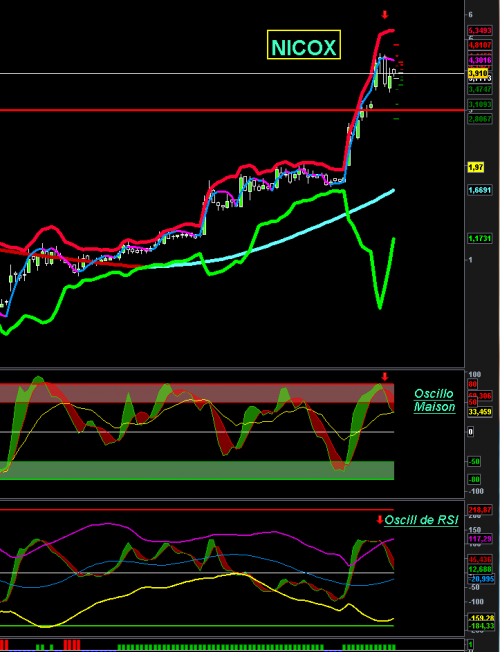Select the green 2,8067 price tag
Screen dimensions: 500x652
click(x=480, y=119)
